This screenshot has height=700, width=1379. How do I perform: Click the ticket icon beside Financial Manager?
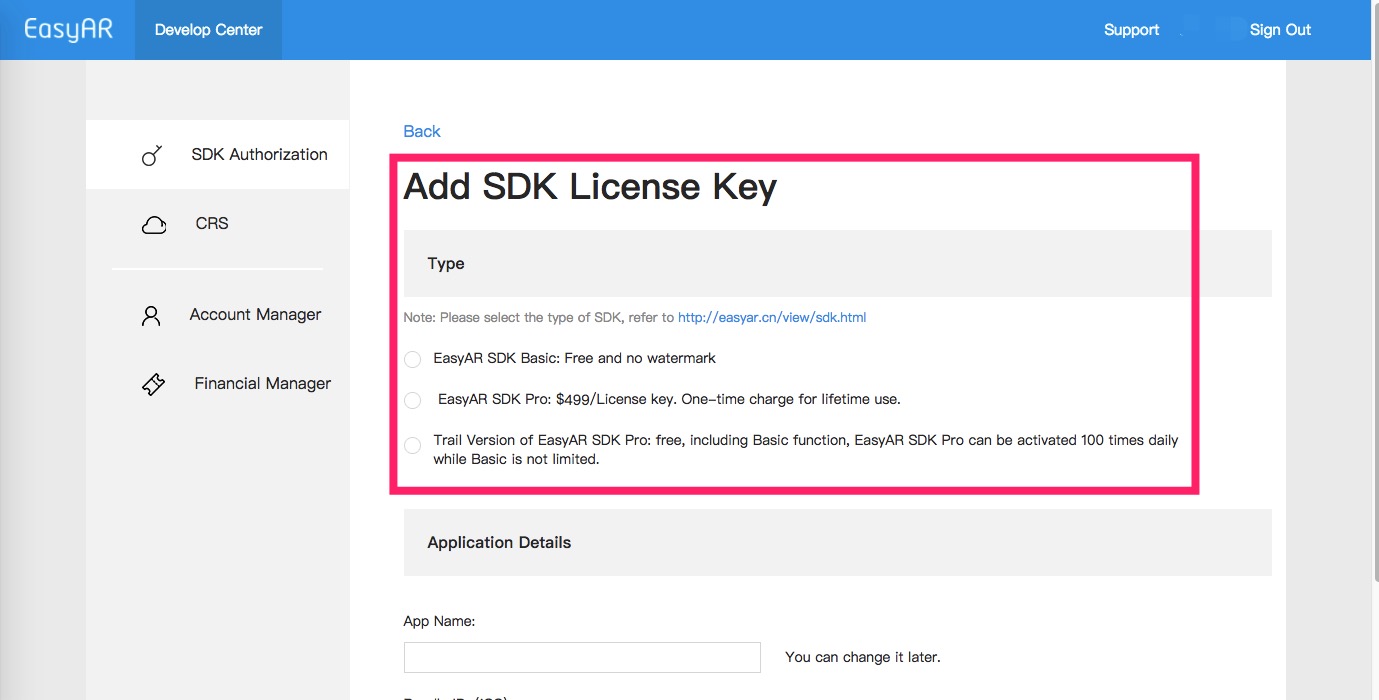tap(153, 384)
